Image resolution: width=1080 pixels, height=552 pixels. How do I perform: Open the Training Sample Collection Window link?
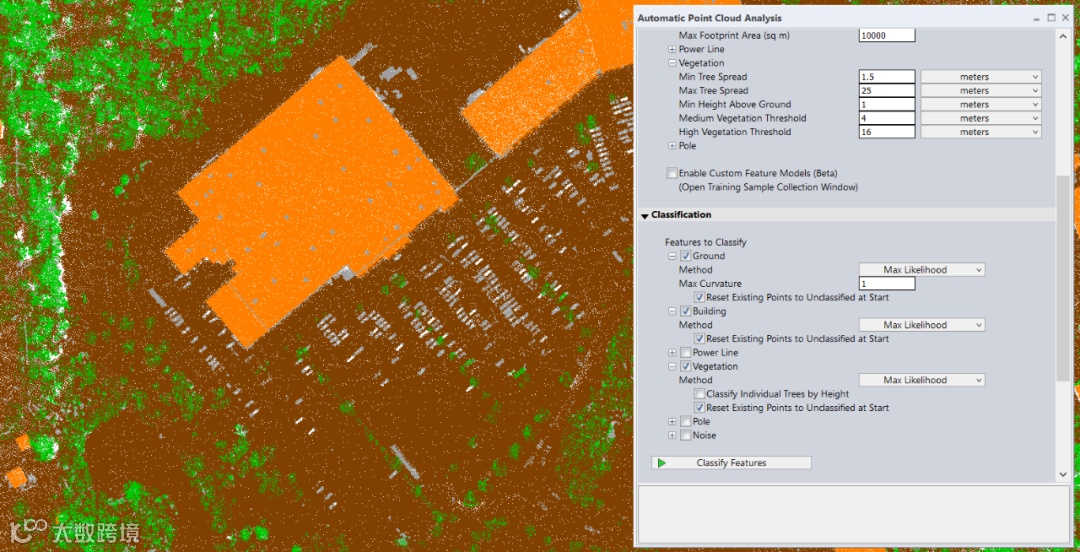[768, 187]
